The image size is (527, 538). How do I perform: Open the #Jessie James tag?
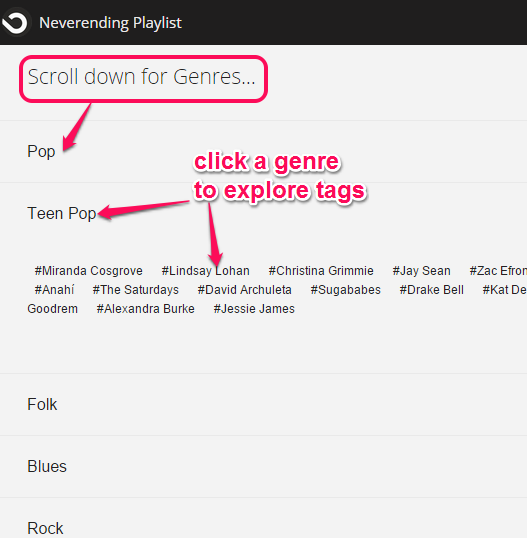point(254,309)
